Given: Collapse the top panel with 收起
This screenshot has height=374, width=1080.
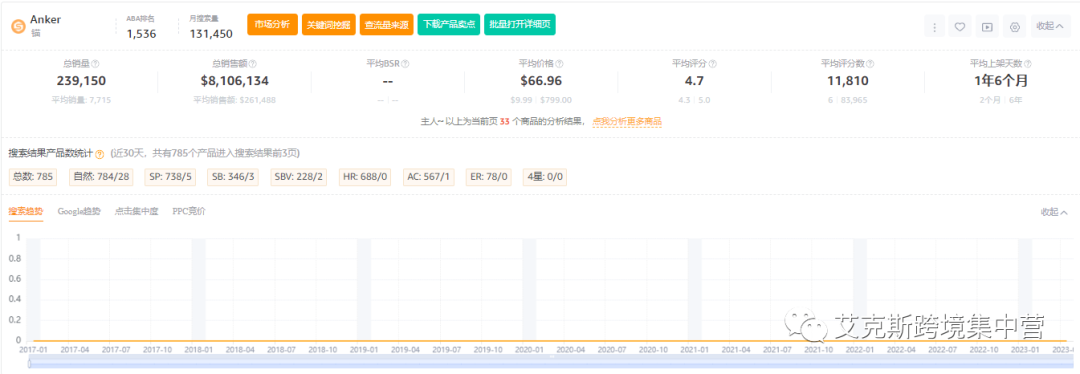Looking at the screenshot, I should 1050,26.
